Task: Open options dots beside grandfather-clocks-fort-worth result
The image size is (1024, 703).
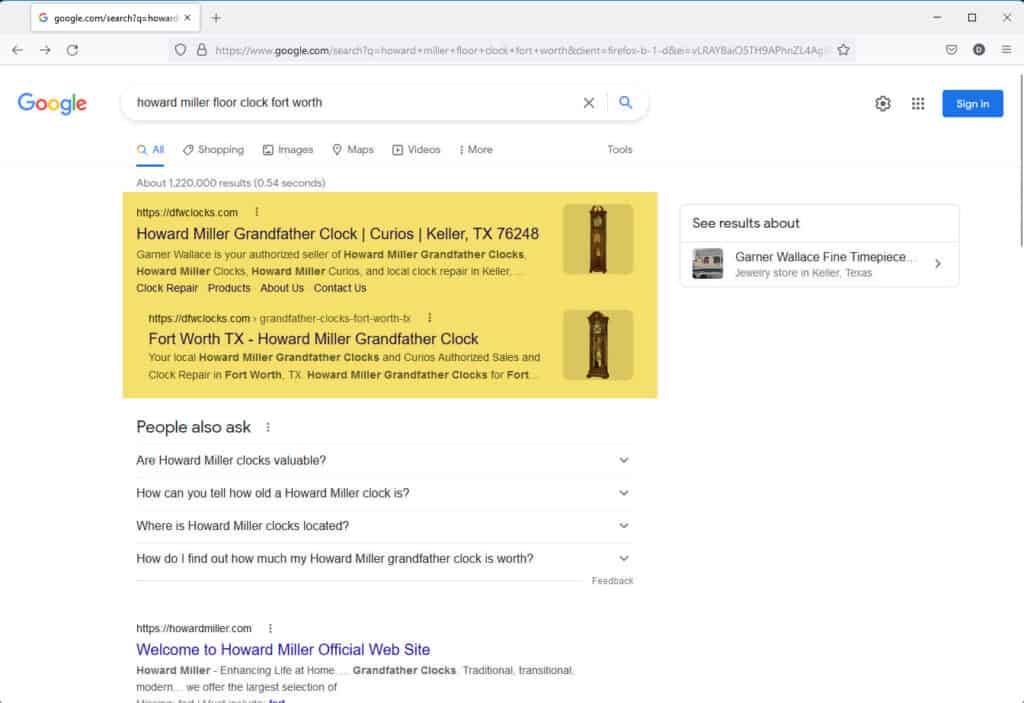Action: tap(429, 318)
